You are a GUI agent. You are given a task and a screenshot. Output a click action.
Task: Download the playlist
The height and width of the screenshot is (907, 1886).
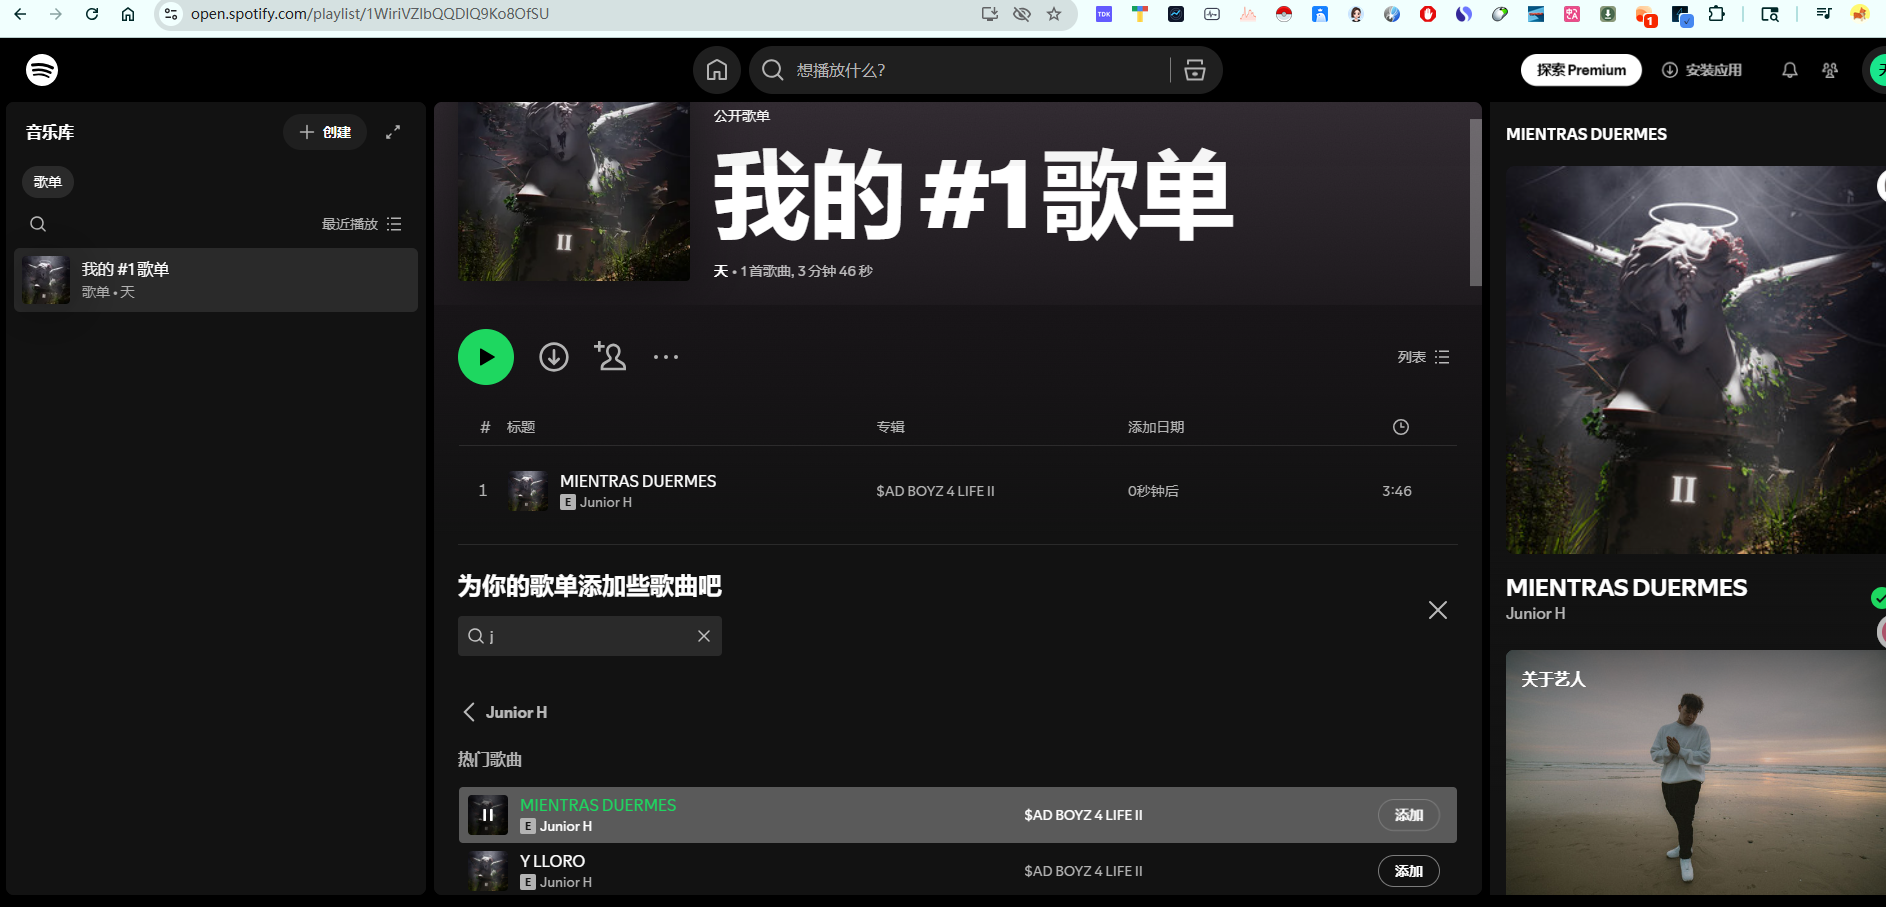point(554,357)
